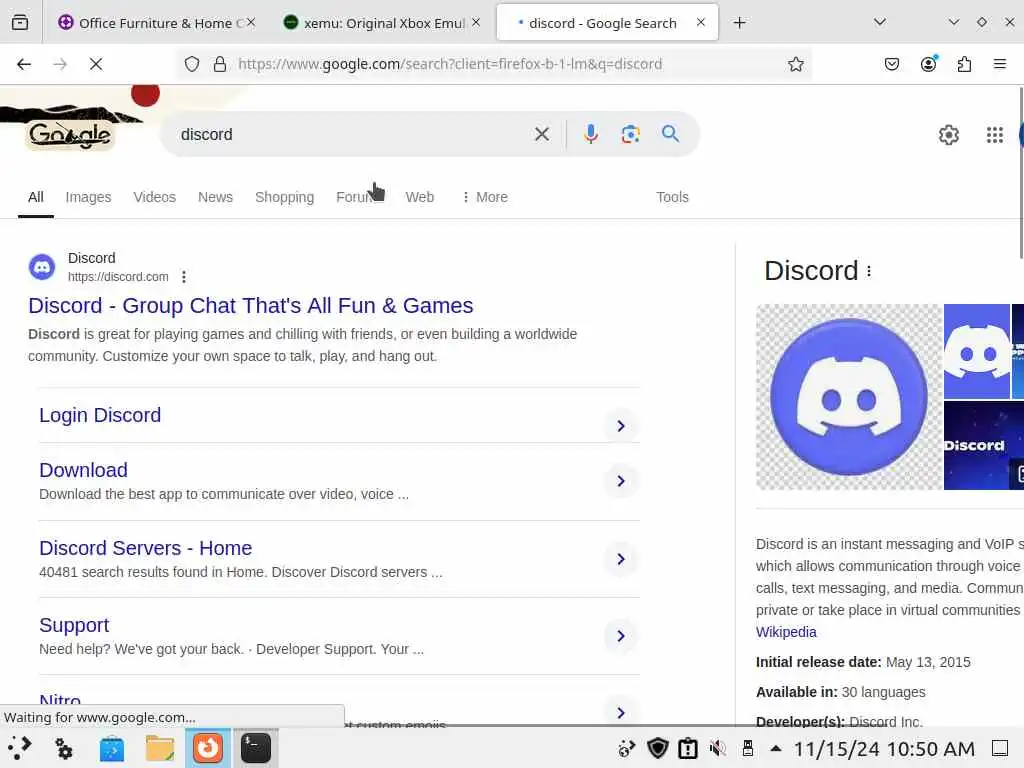Search by image with Google Lens
The width and height of the screenshot is (1024, 768).
[x=630, y=135]
